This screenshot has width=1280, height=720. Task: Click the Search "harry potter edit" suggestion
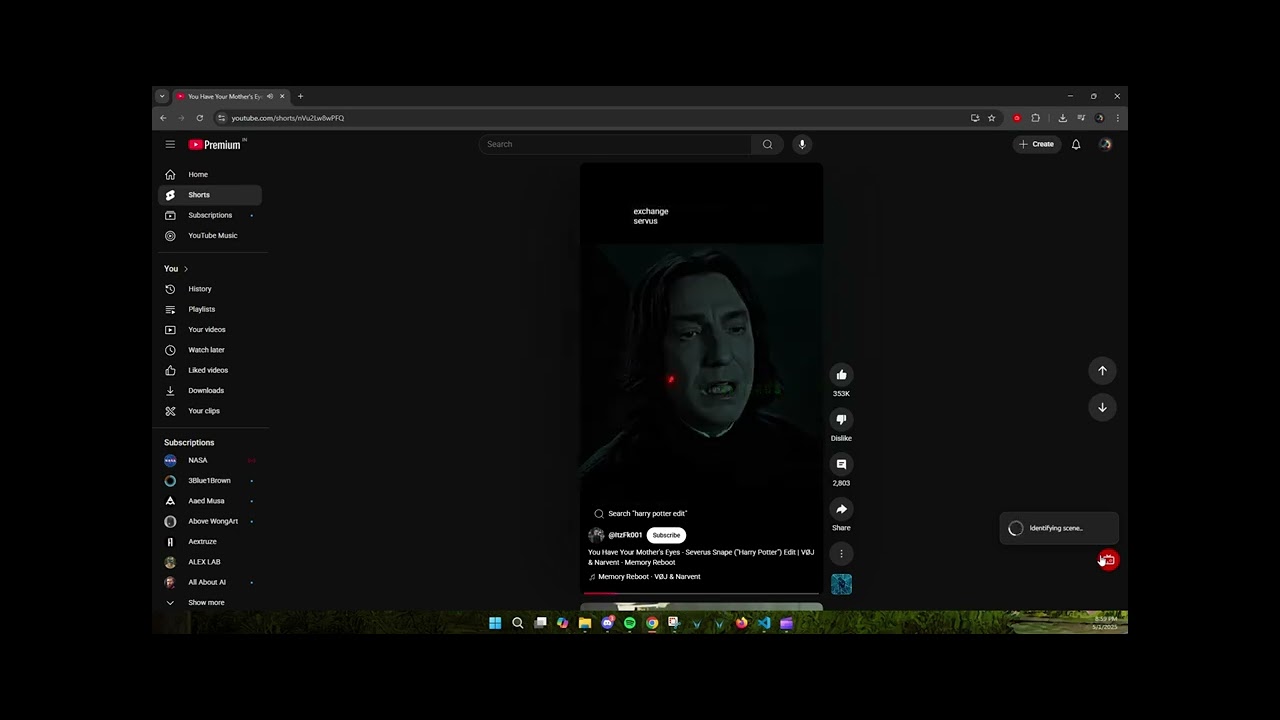641,513
